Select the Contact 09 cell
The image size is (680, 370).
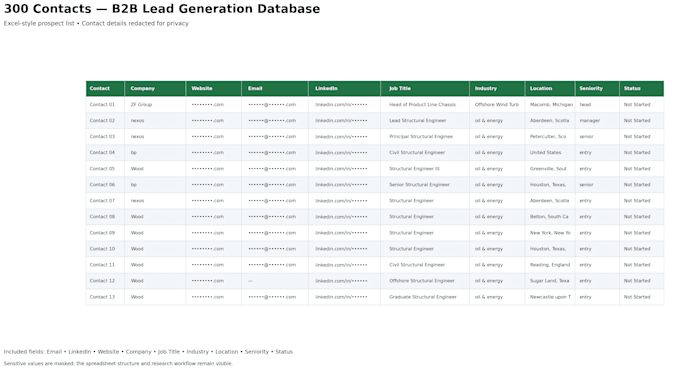click(x=105, y=233)
